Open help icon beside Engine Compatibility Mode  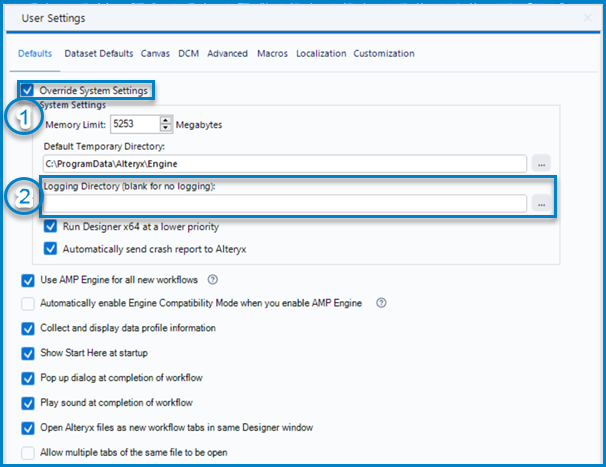click(381, 303)
